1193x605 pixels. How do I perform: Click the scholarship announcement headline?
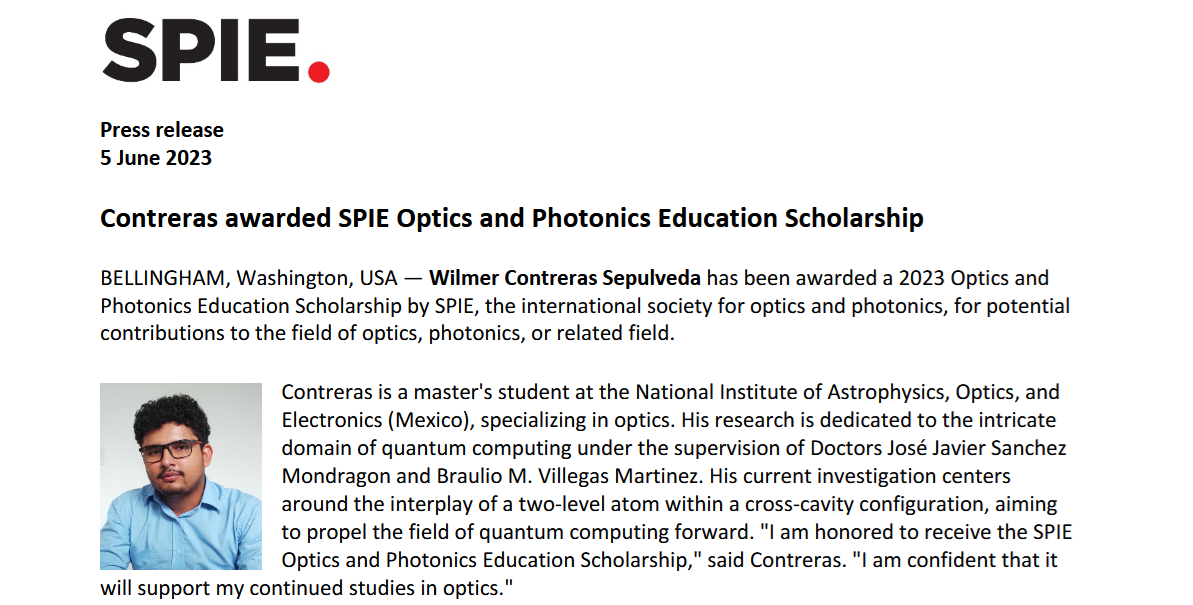coord(511,219)
